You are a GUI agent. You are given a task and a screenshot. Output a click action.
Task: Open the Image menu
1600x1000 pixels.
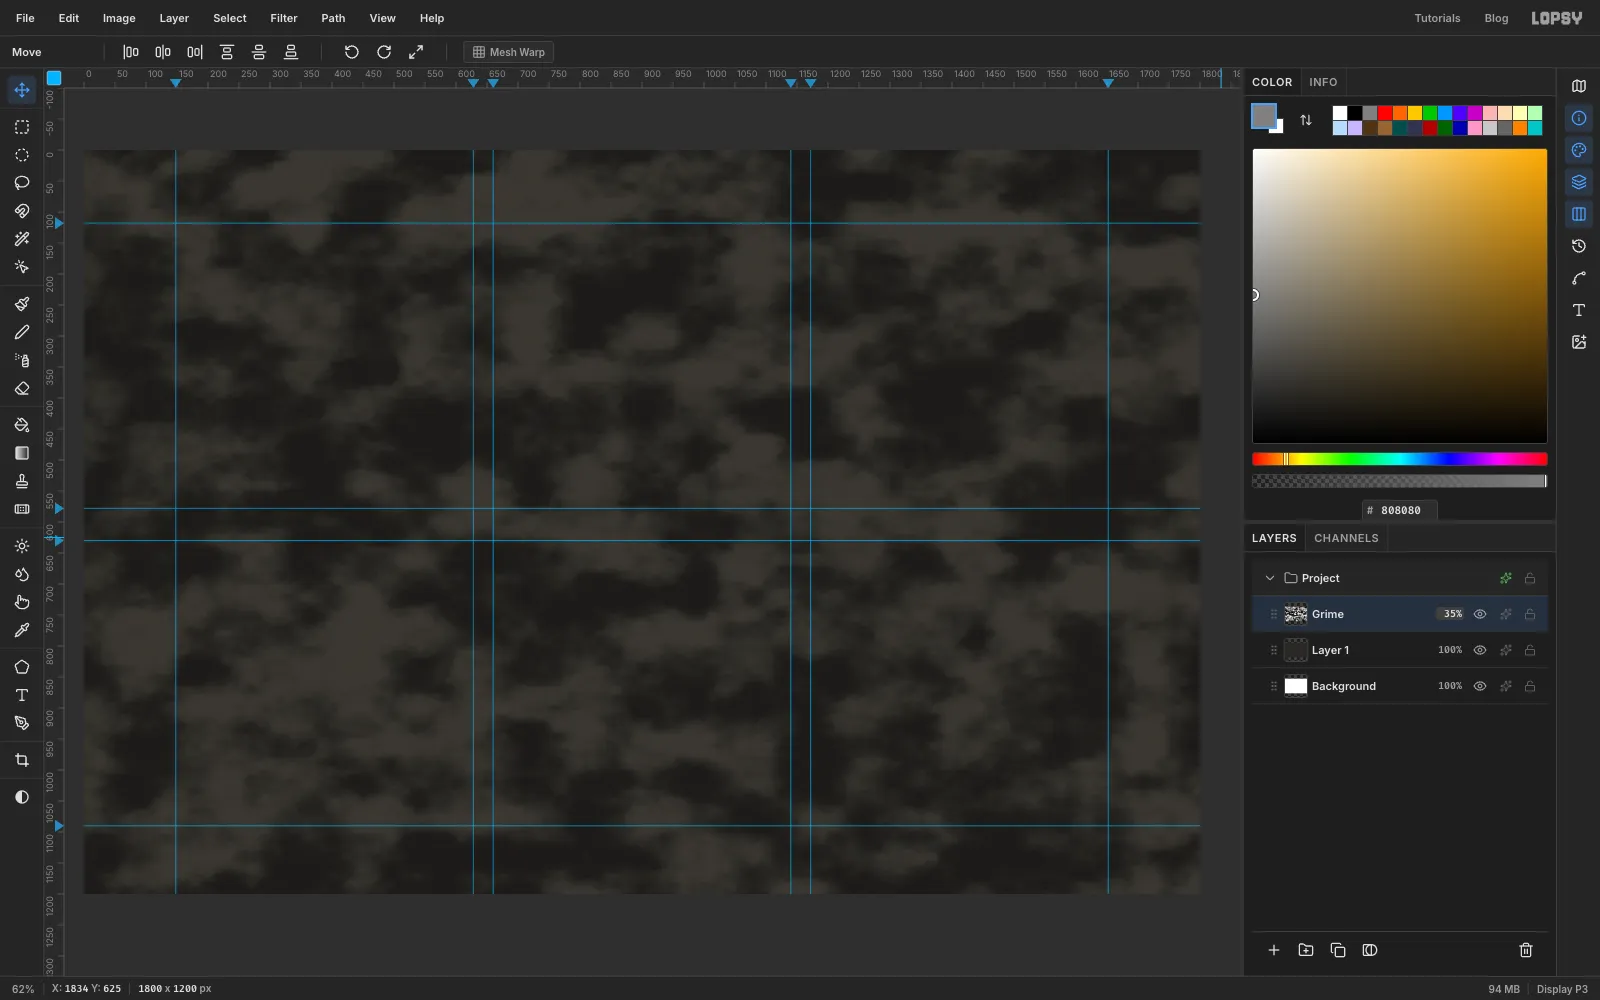click(119, 18)
